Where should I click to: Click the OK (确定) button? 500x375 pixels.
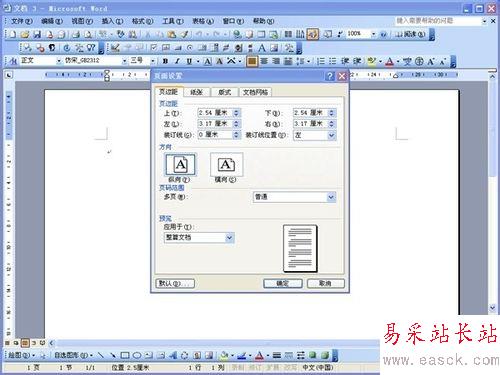tap(283, 283)
